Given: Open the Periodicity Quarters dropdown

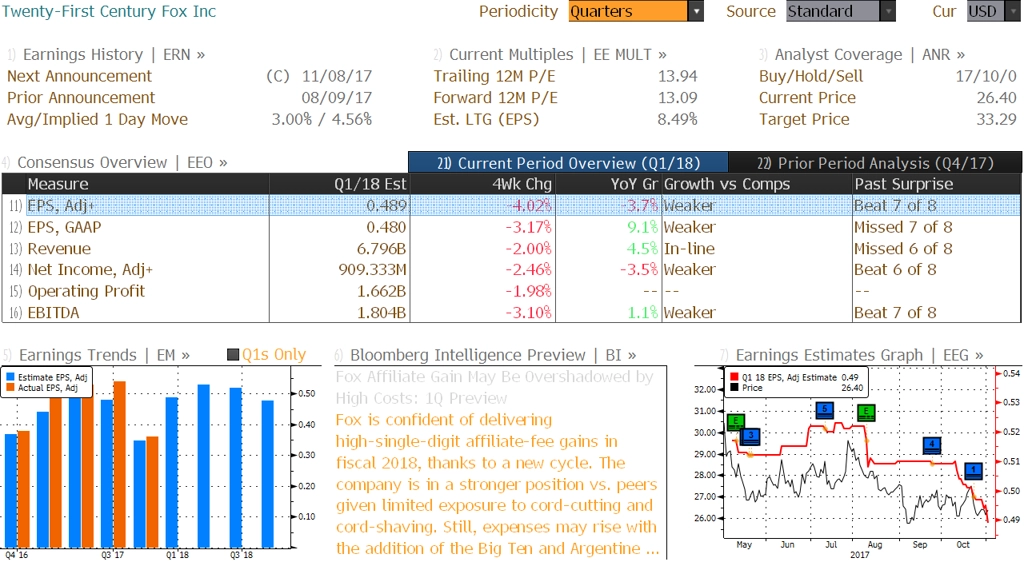Looking at the screenshot, I should click(636, 11).
